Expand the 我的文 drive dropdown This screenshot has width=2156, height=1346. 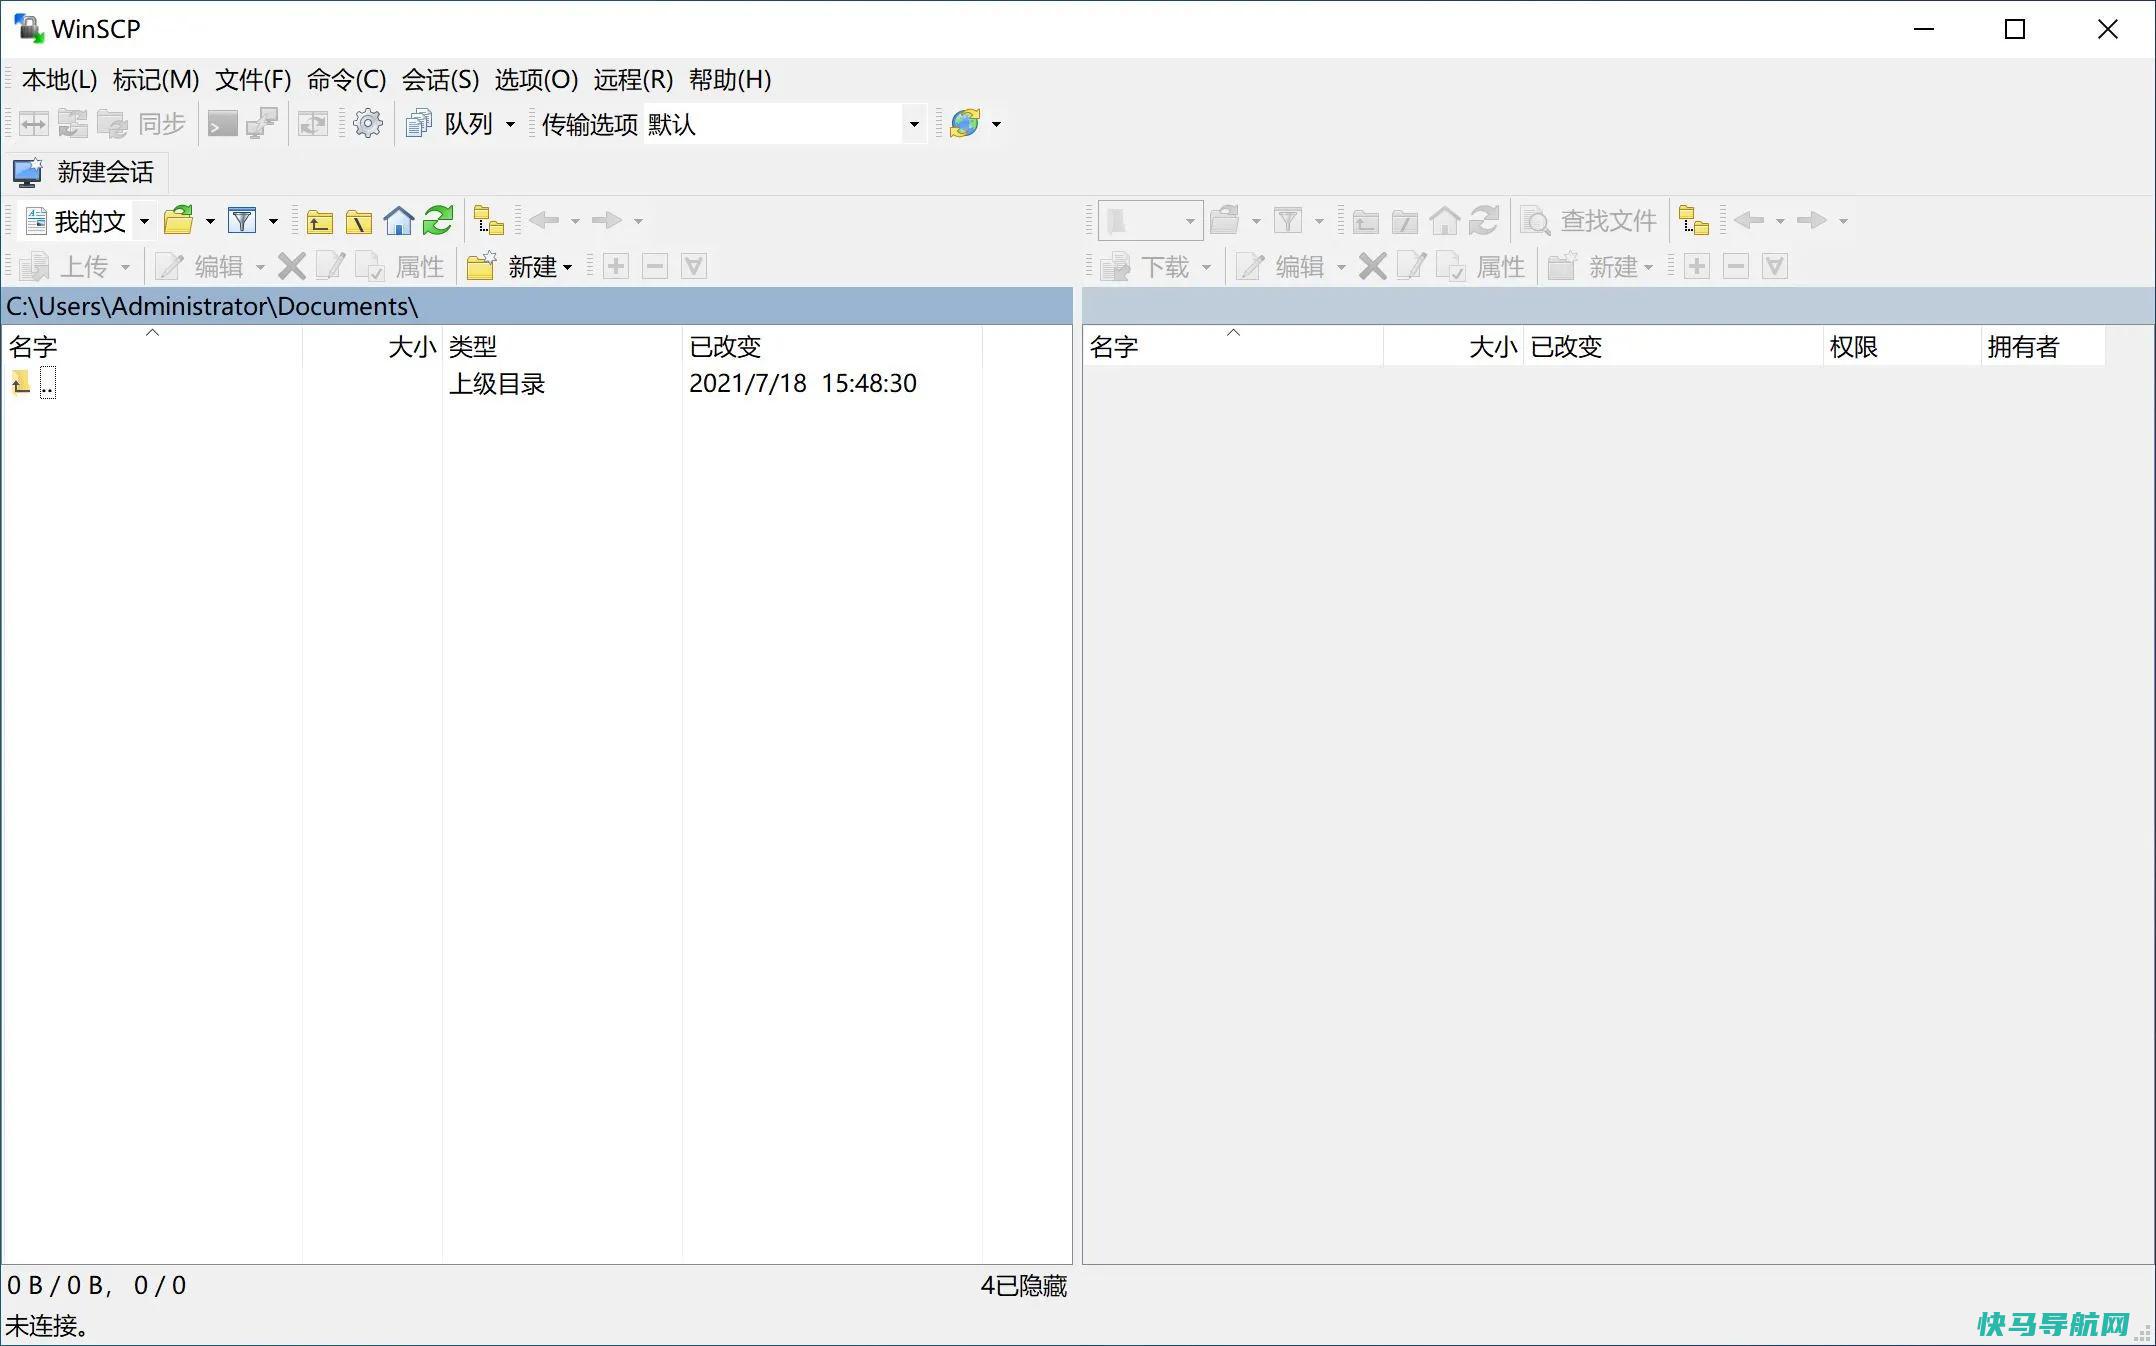pos(144,221)
